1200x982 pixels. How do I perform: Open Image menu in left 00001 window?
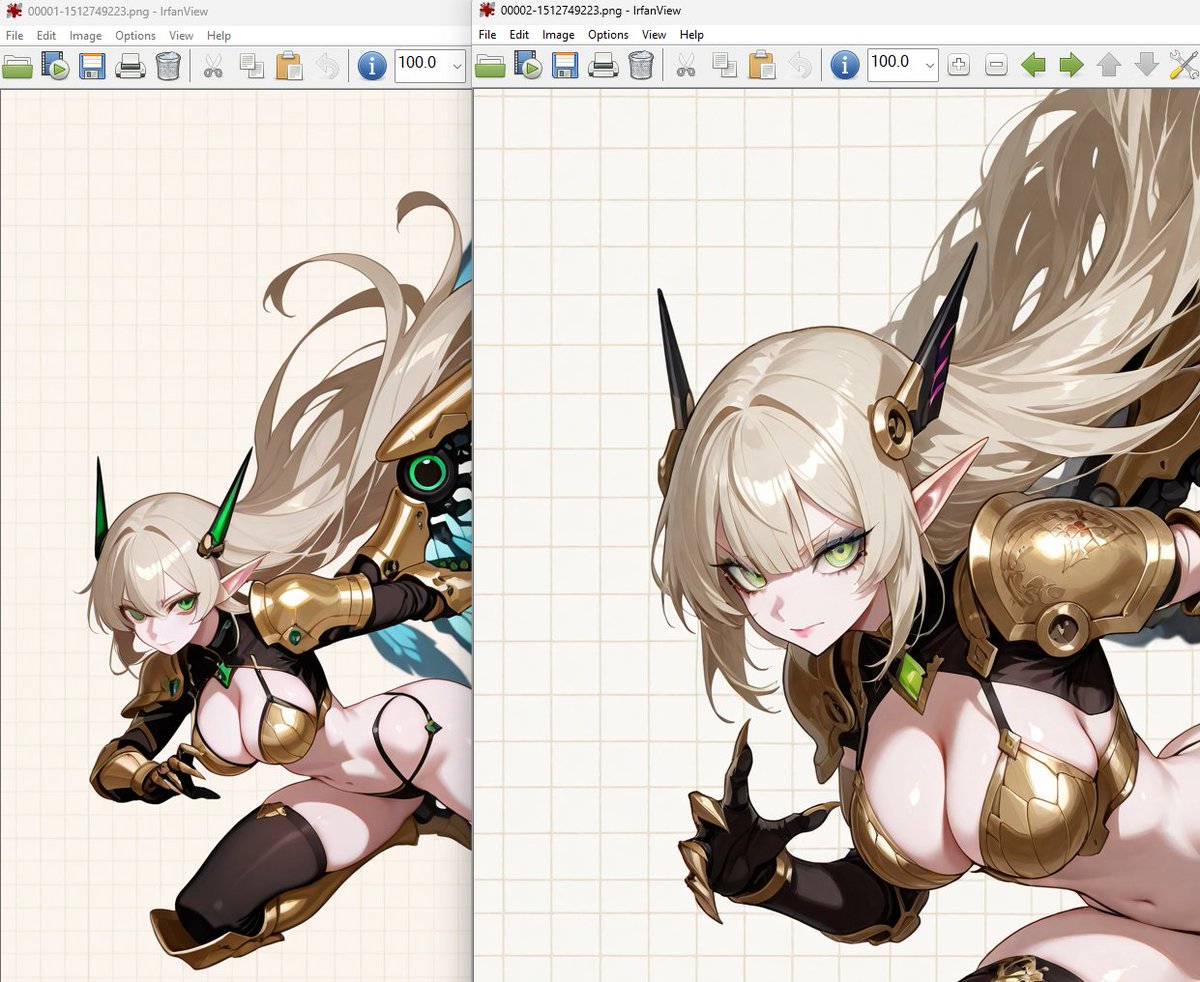85,36
